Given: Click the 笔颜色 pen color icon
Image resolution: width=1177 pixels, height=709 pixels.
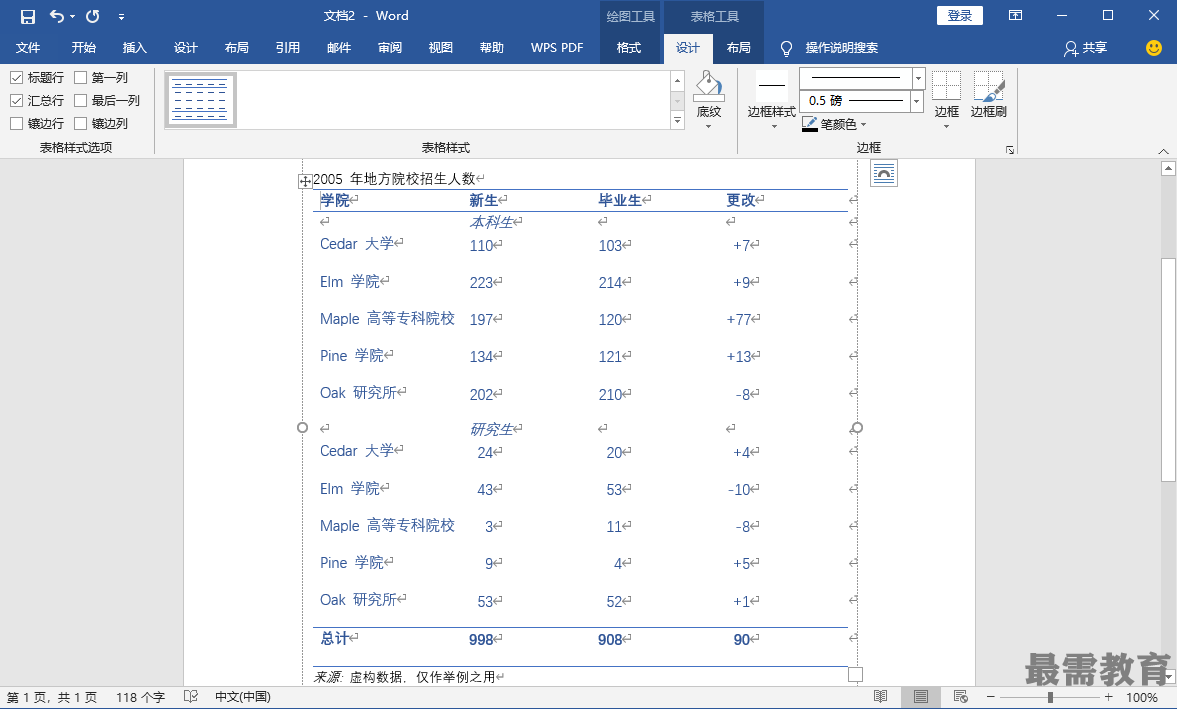Looking at the screenshot, I should click(x=809, y=124).
